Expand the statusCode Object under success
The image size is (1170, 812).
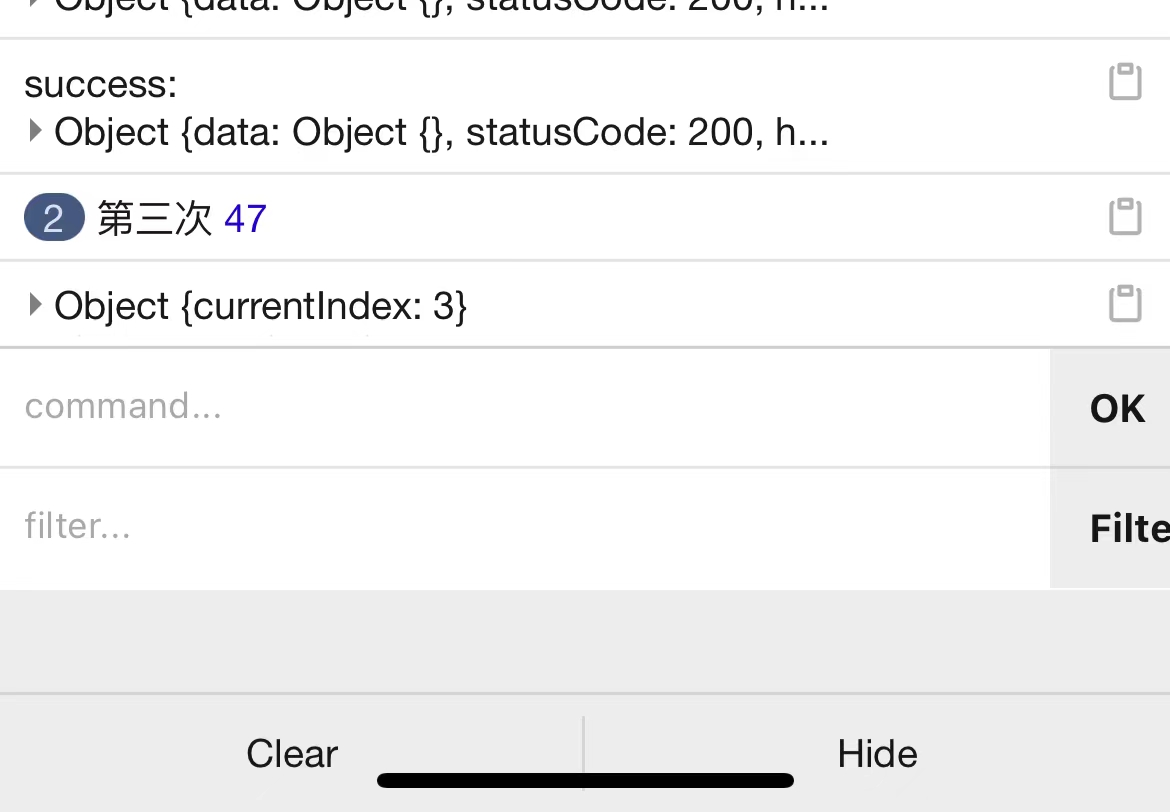[34, 131]
